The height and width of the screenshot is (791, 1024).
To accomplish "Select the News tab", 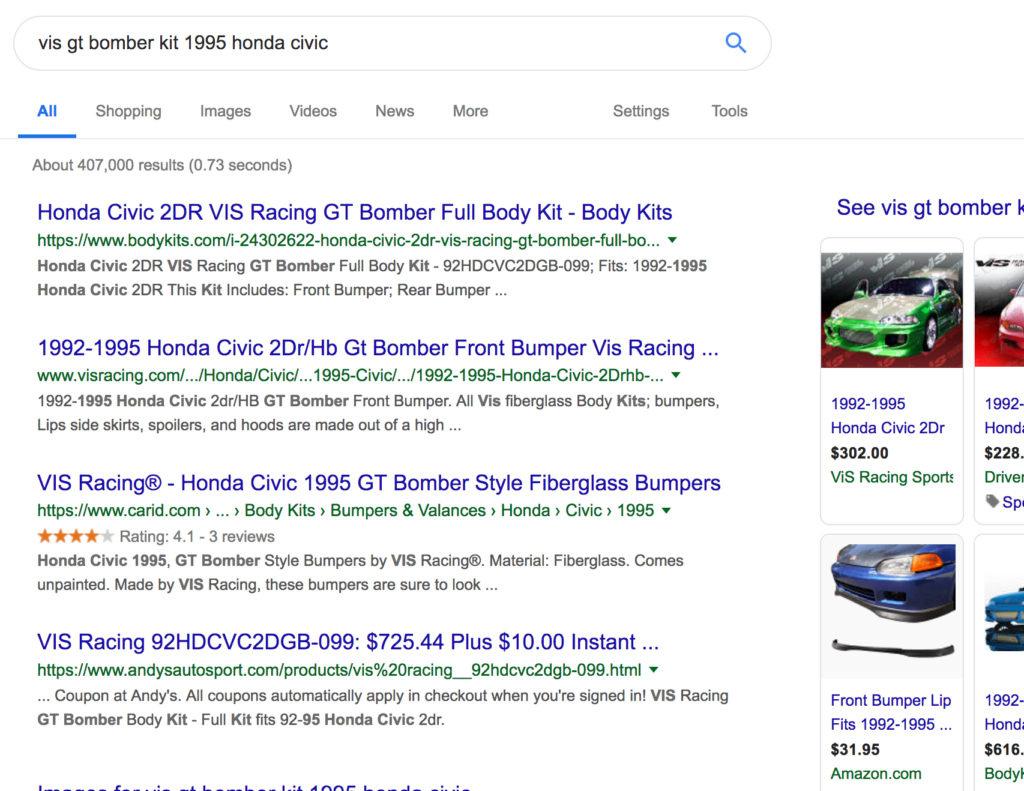I will (394, 111).
